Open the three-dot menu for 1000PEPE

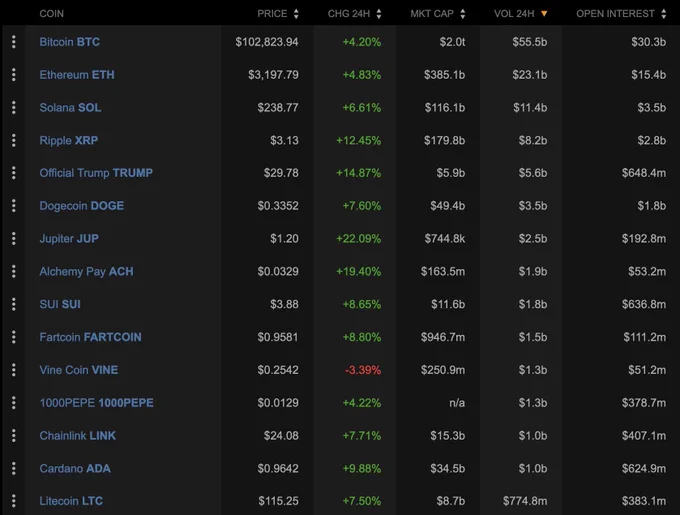[x=14, y=403]
